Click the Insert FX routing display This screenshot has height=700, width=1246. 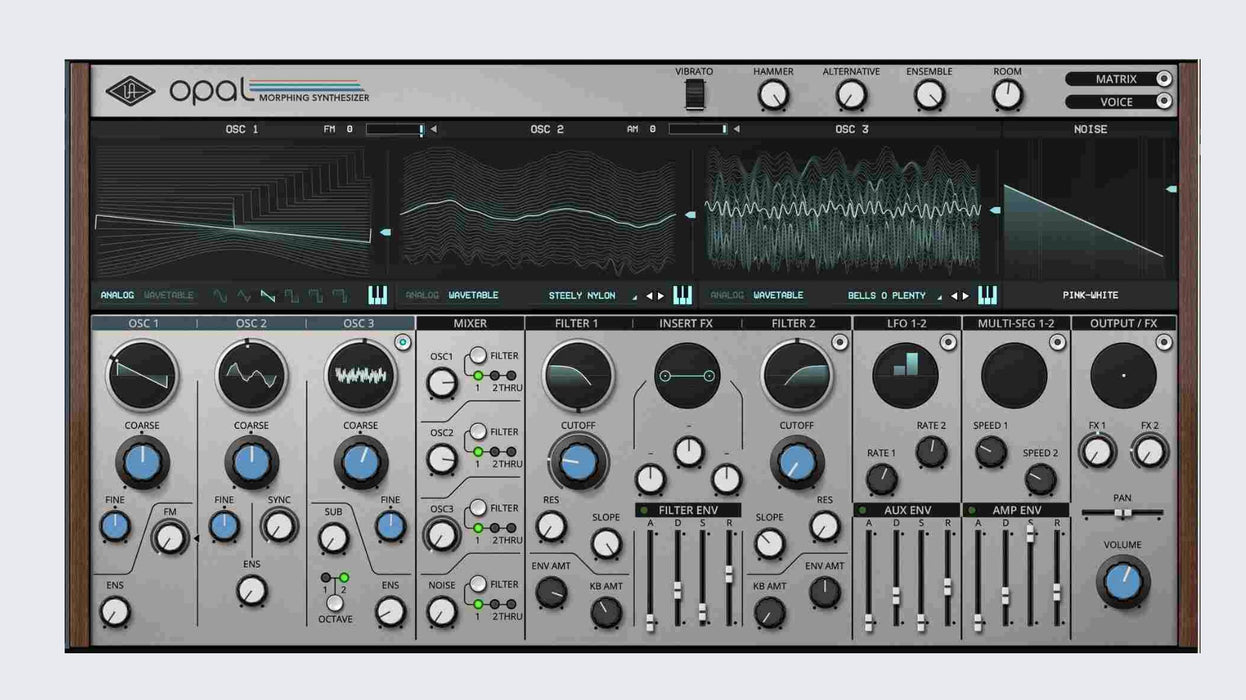coord(688,375)
